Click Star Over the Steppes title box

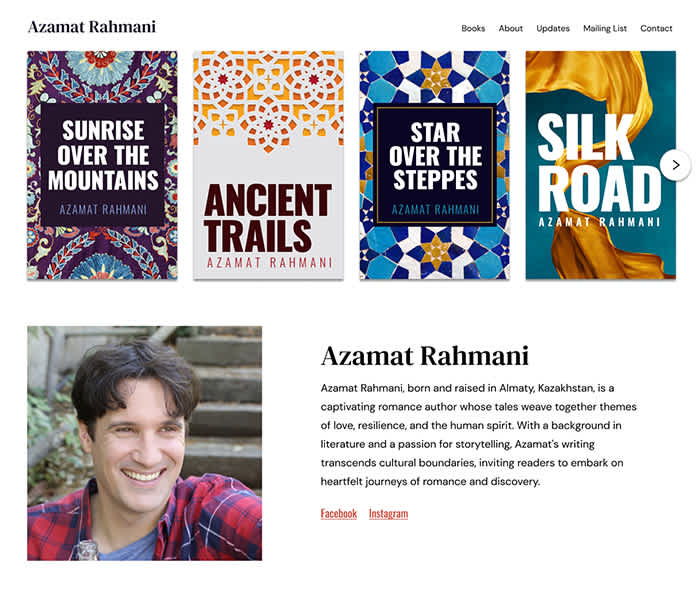[x=435, y=165]
